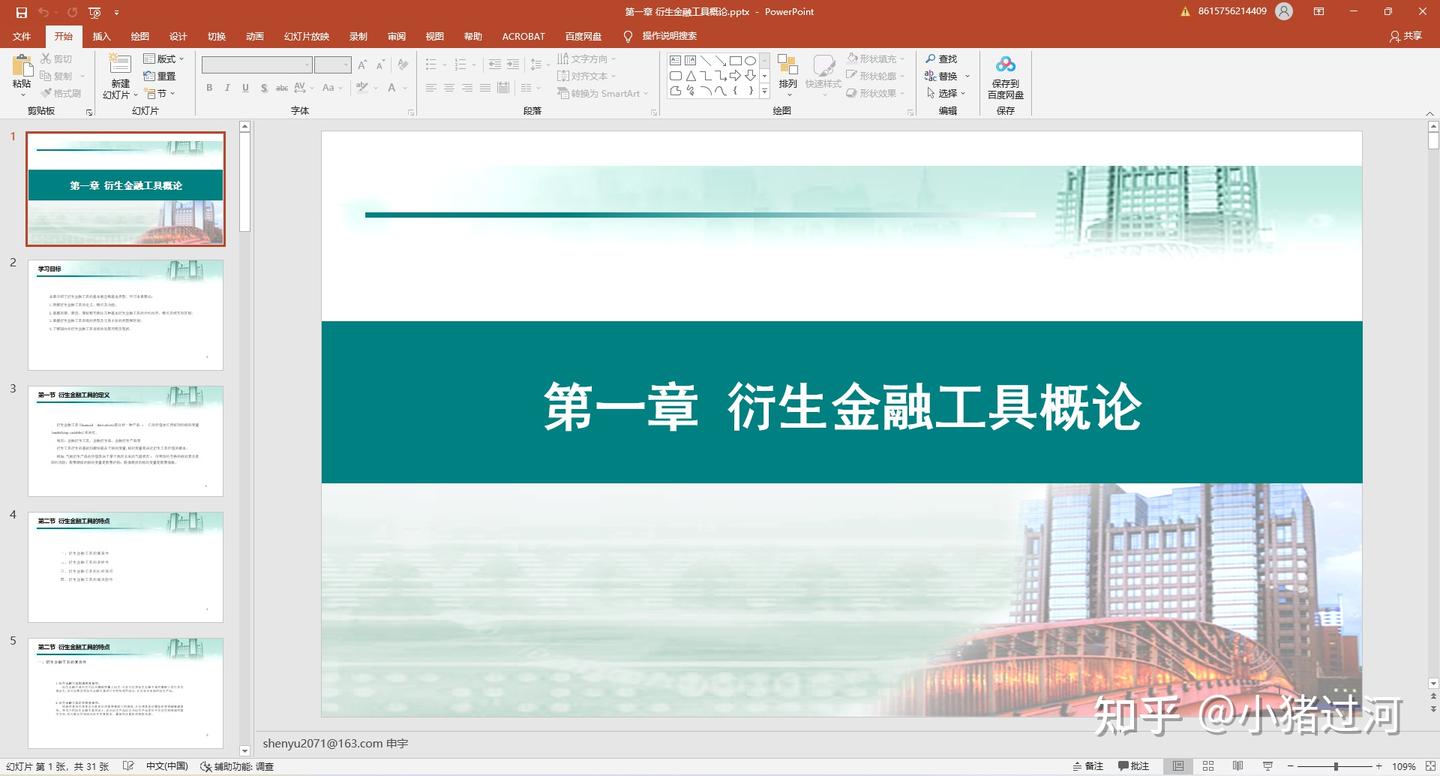
Task: Toggle underline formatting
Action: [245, 88]
